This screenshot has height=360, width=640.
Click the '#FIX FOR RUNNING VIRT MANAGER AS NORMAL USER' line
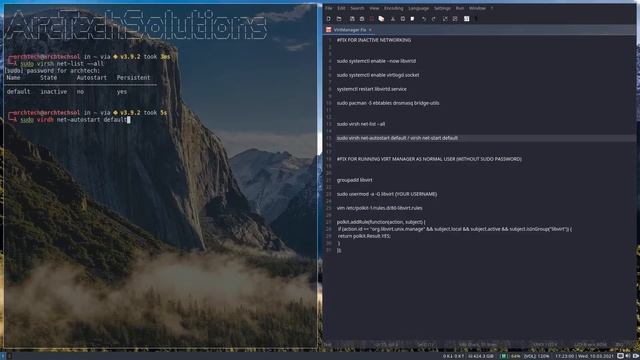coord(429,159)
